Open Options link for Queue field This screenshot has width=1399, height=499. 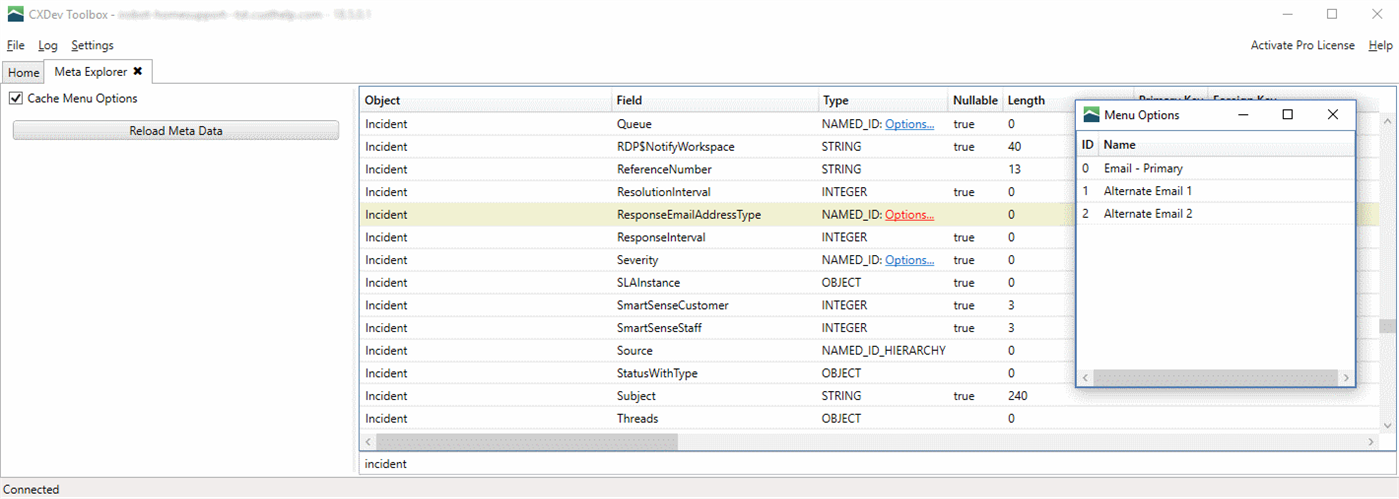[x=909, y=124]
